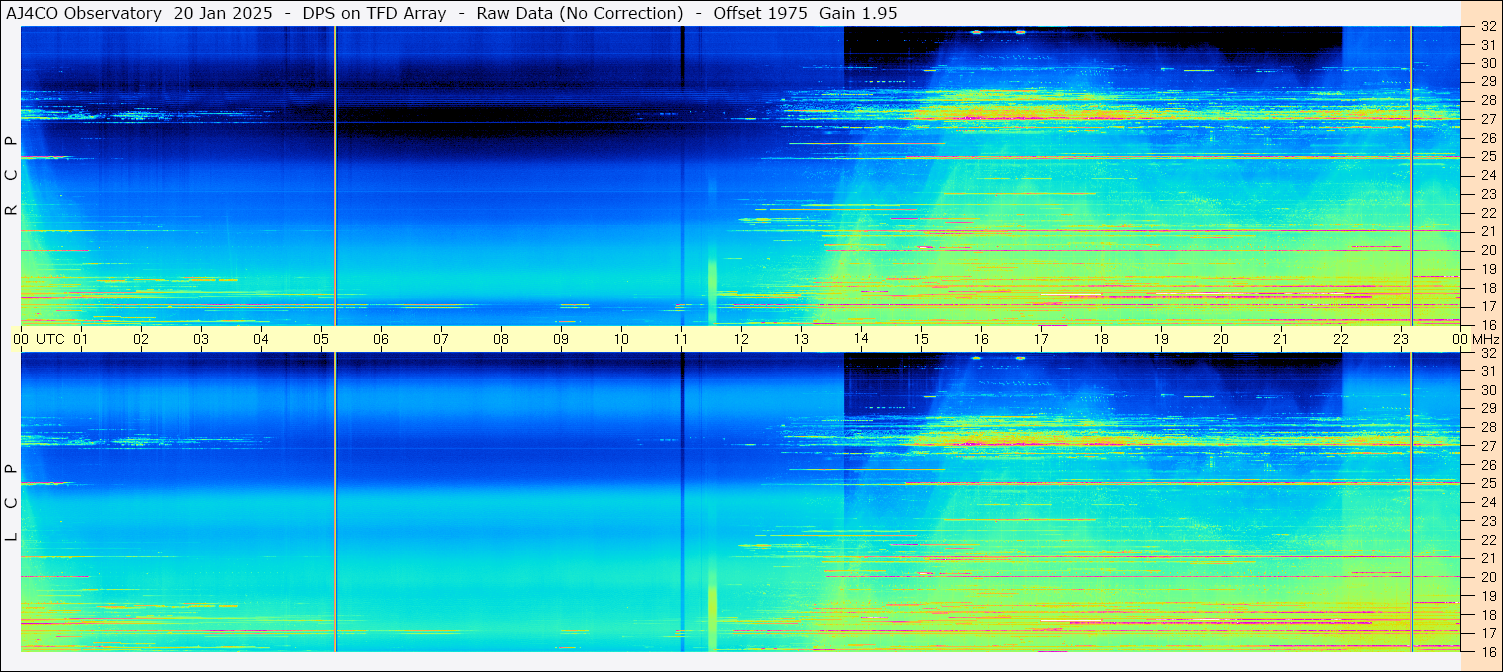Click the MHz unit label on time axis
Screen dimensions: 1503x672
point(1484,339)
